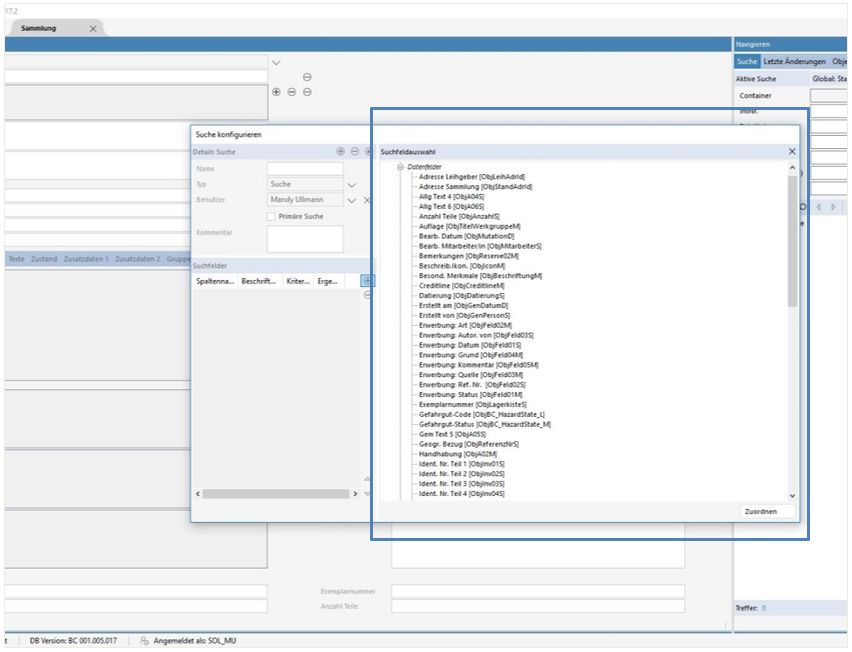Choose Gefahrgut-Code field from the tree

pyautogui.click(x=481, y=414)
